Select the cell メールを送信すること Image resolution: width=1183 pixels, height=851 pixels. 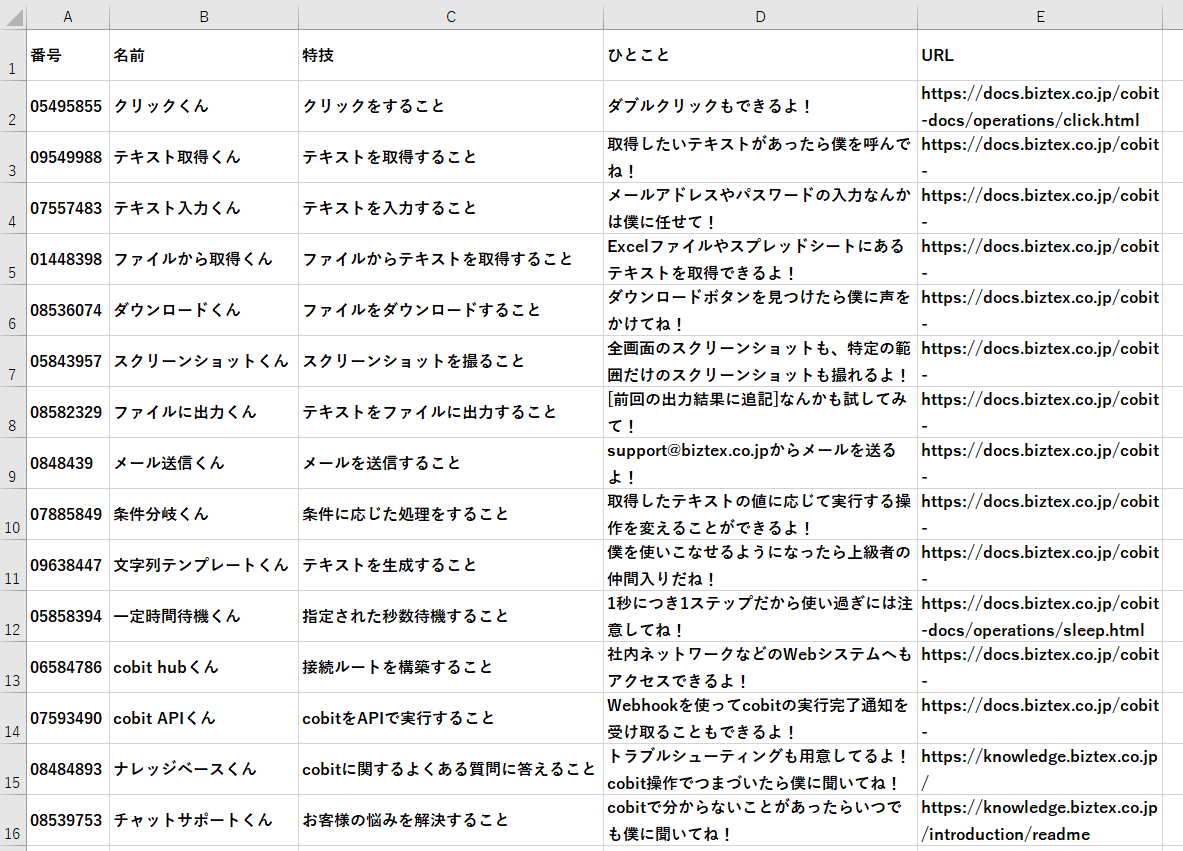pos(451,463)
